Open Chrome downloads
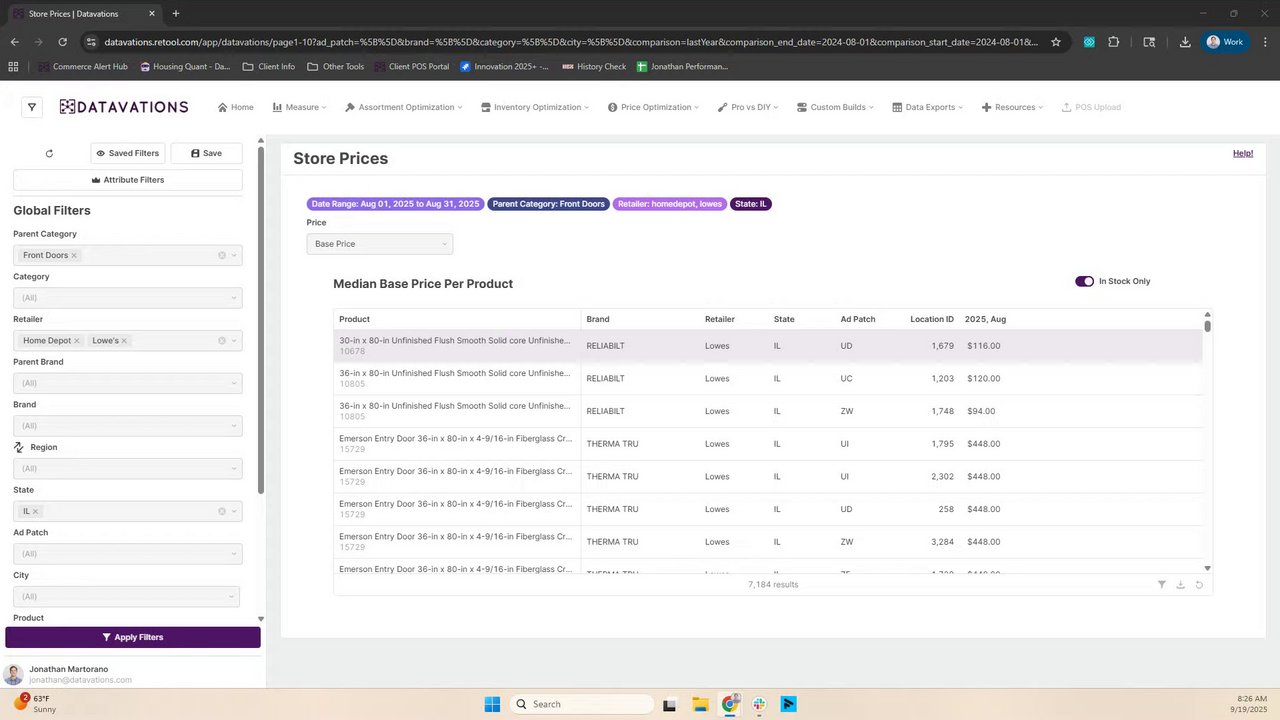The image size is (1280, 720). pyautogui.click(x=1185, y=42)
